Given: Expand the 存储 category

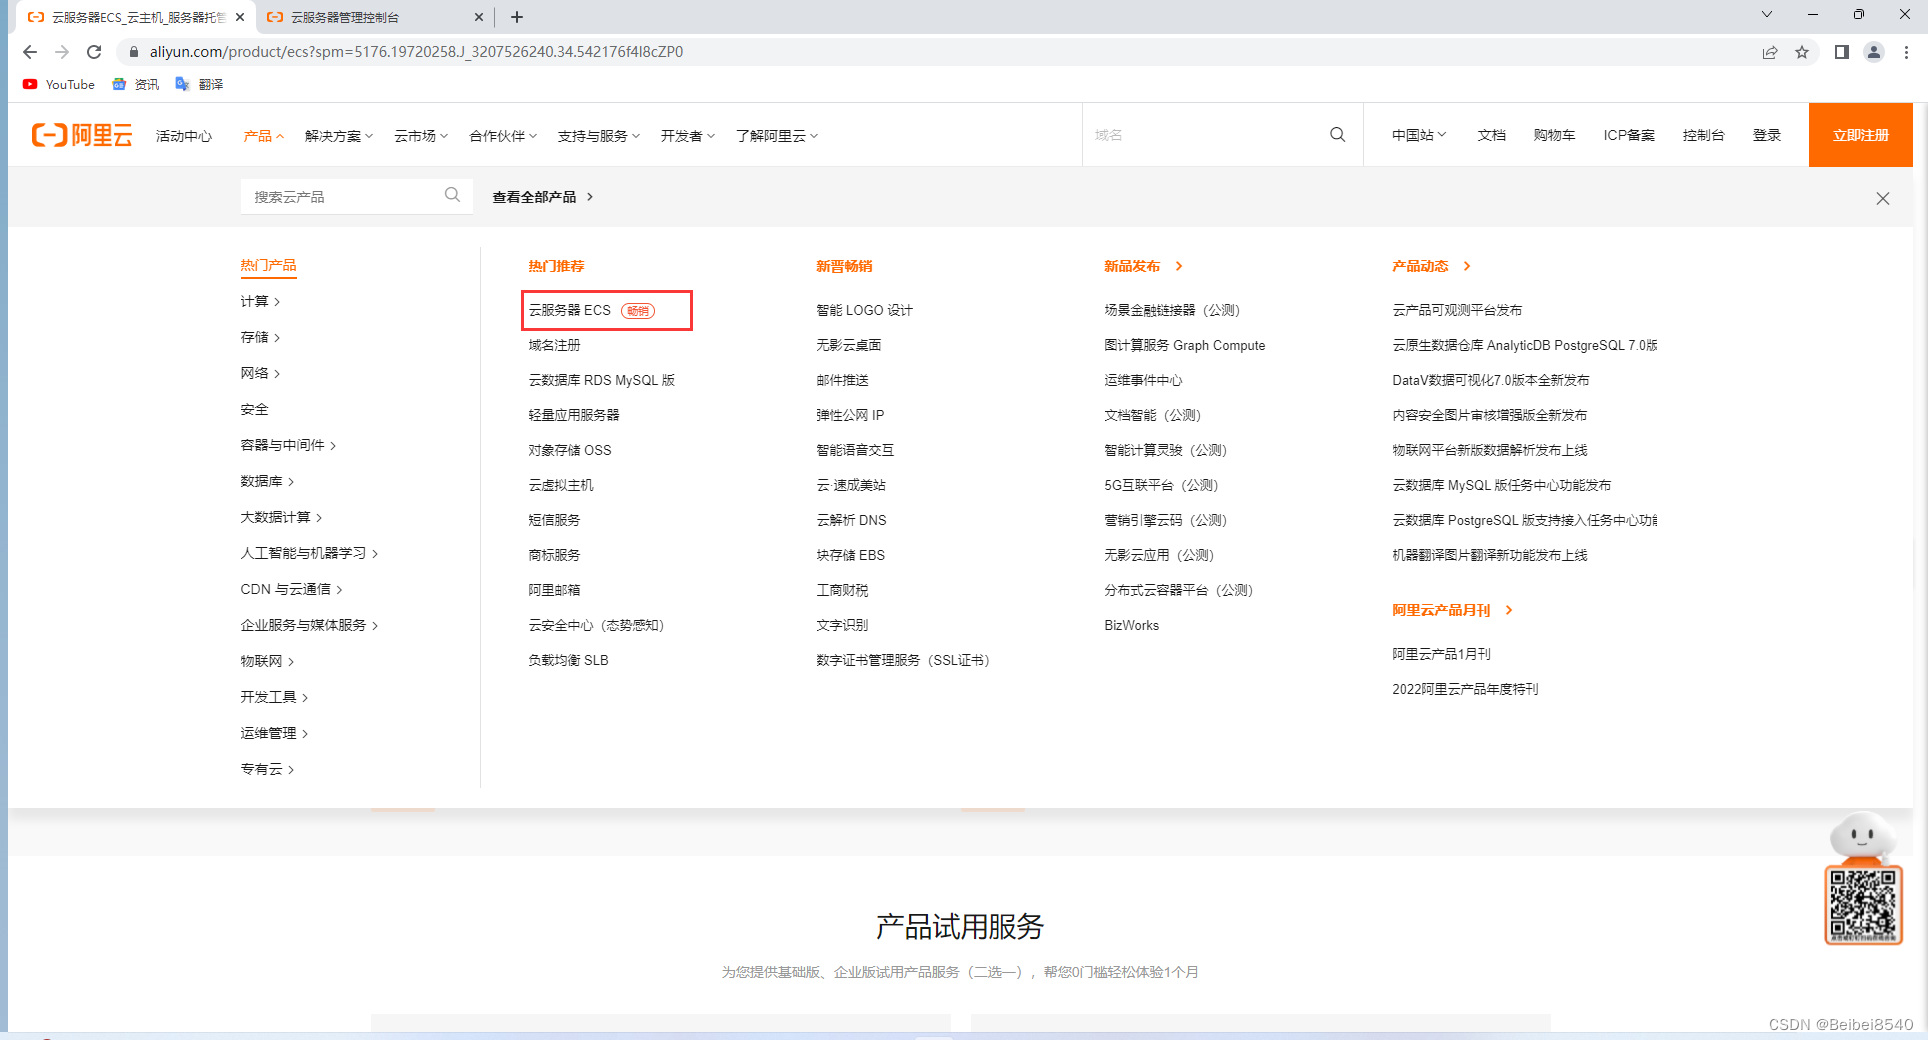Looking at the screenshot, I should [260, 337].
